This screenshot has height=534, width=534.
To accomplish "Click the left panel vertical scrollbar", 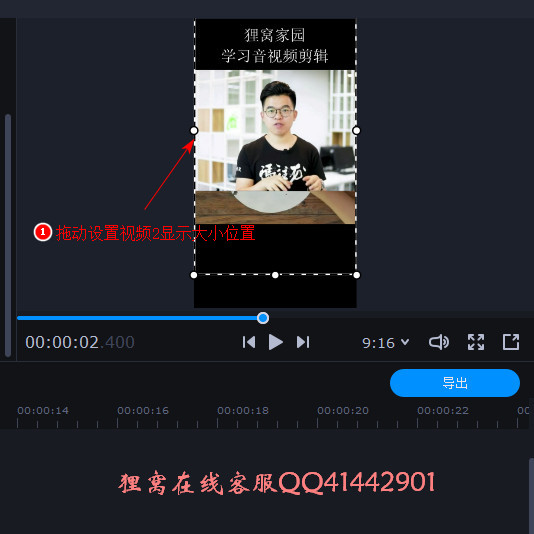I will pyautogui.click(x=8, y=235).
